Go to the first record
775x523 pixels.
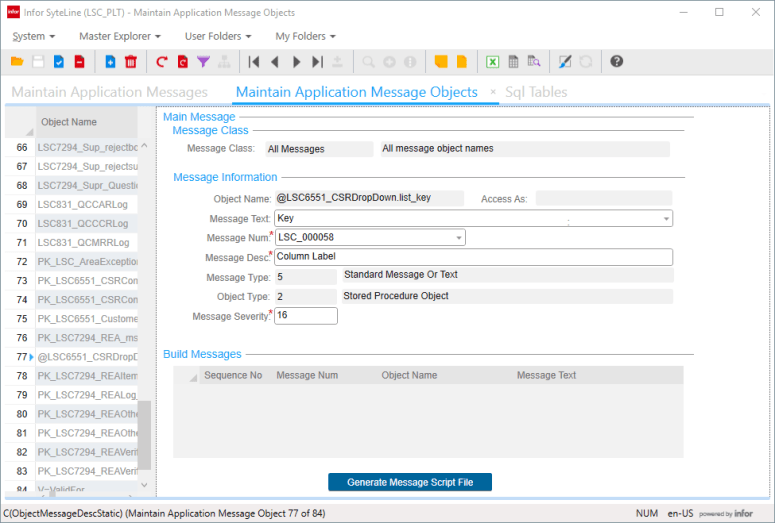(254, 62)
